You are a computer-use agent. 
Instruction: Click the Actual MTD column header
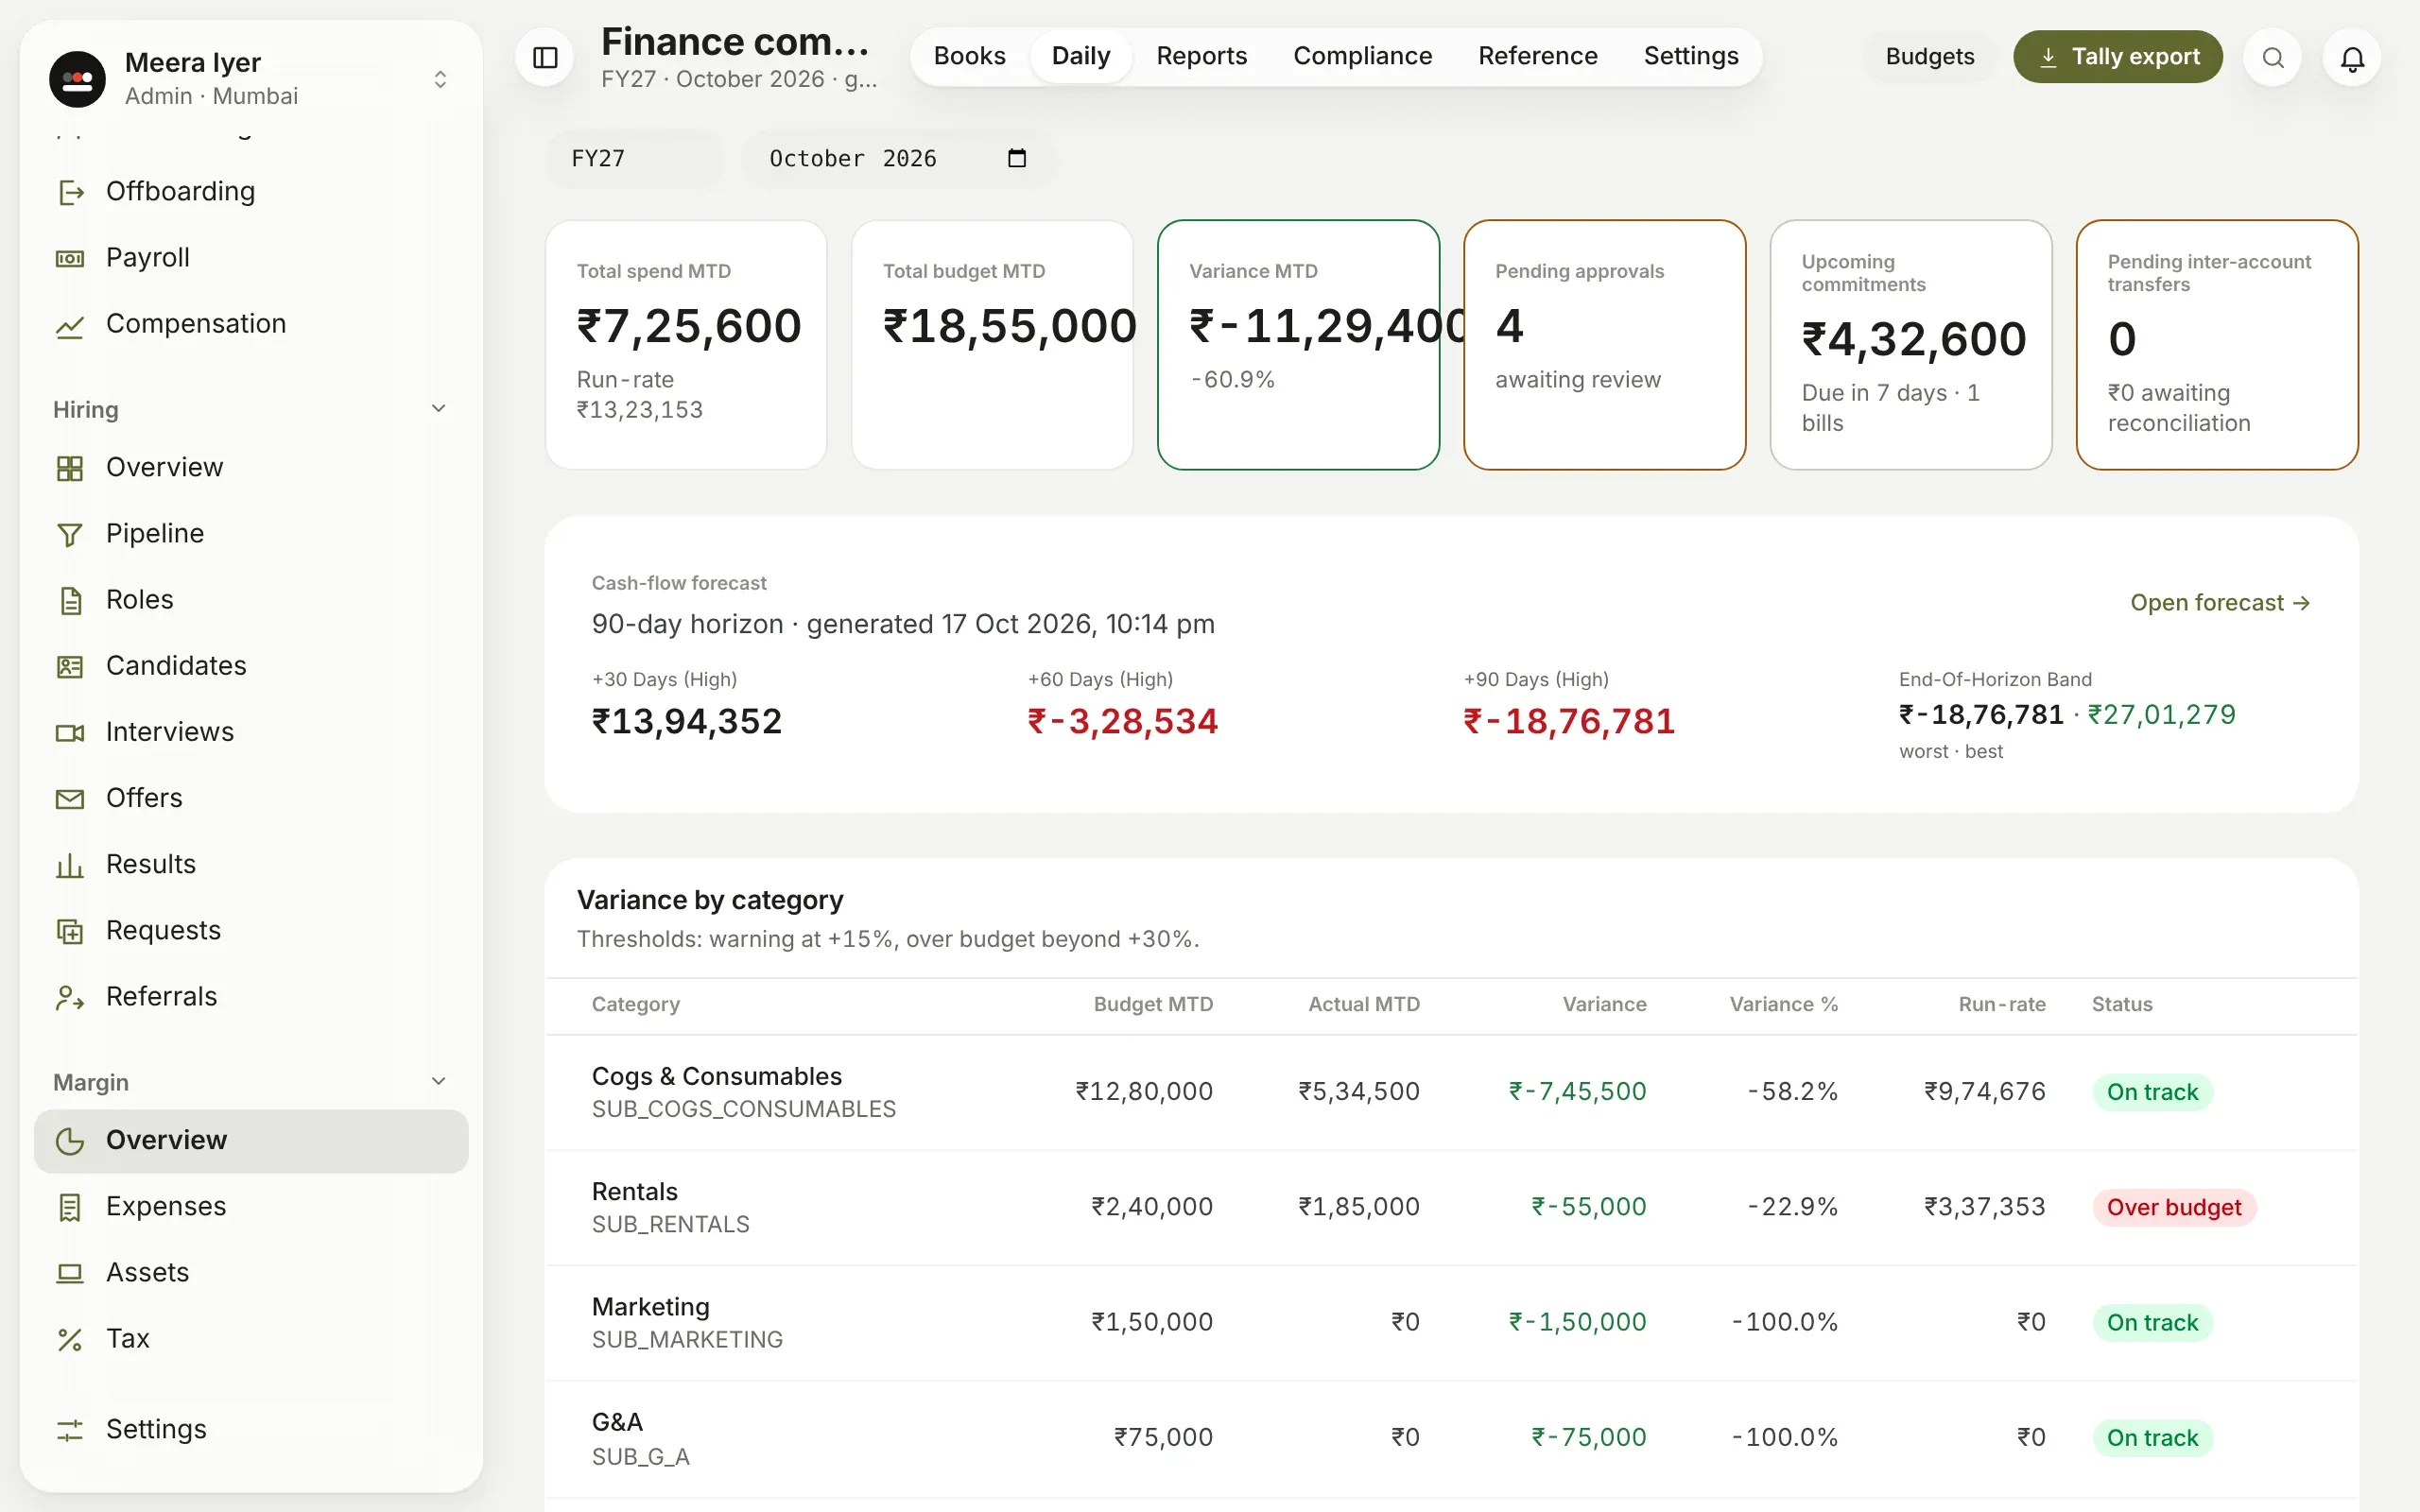[1364, 1004]
